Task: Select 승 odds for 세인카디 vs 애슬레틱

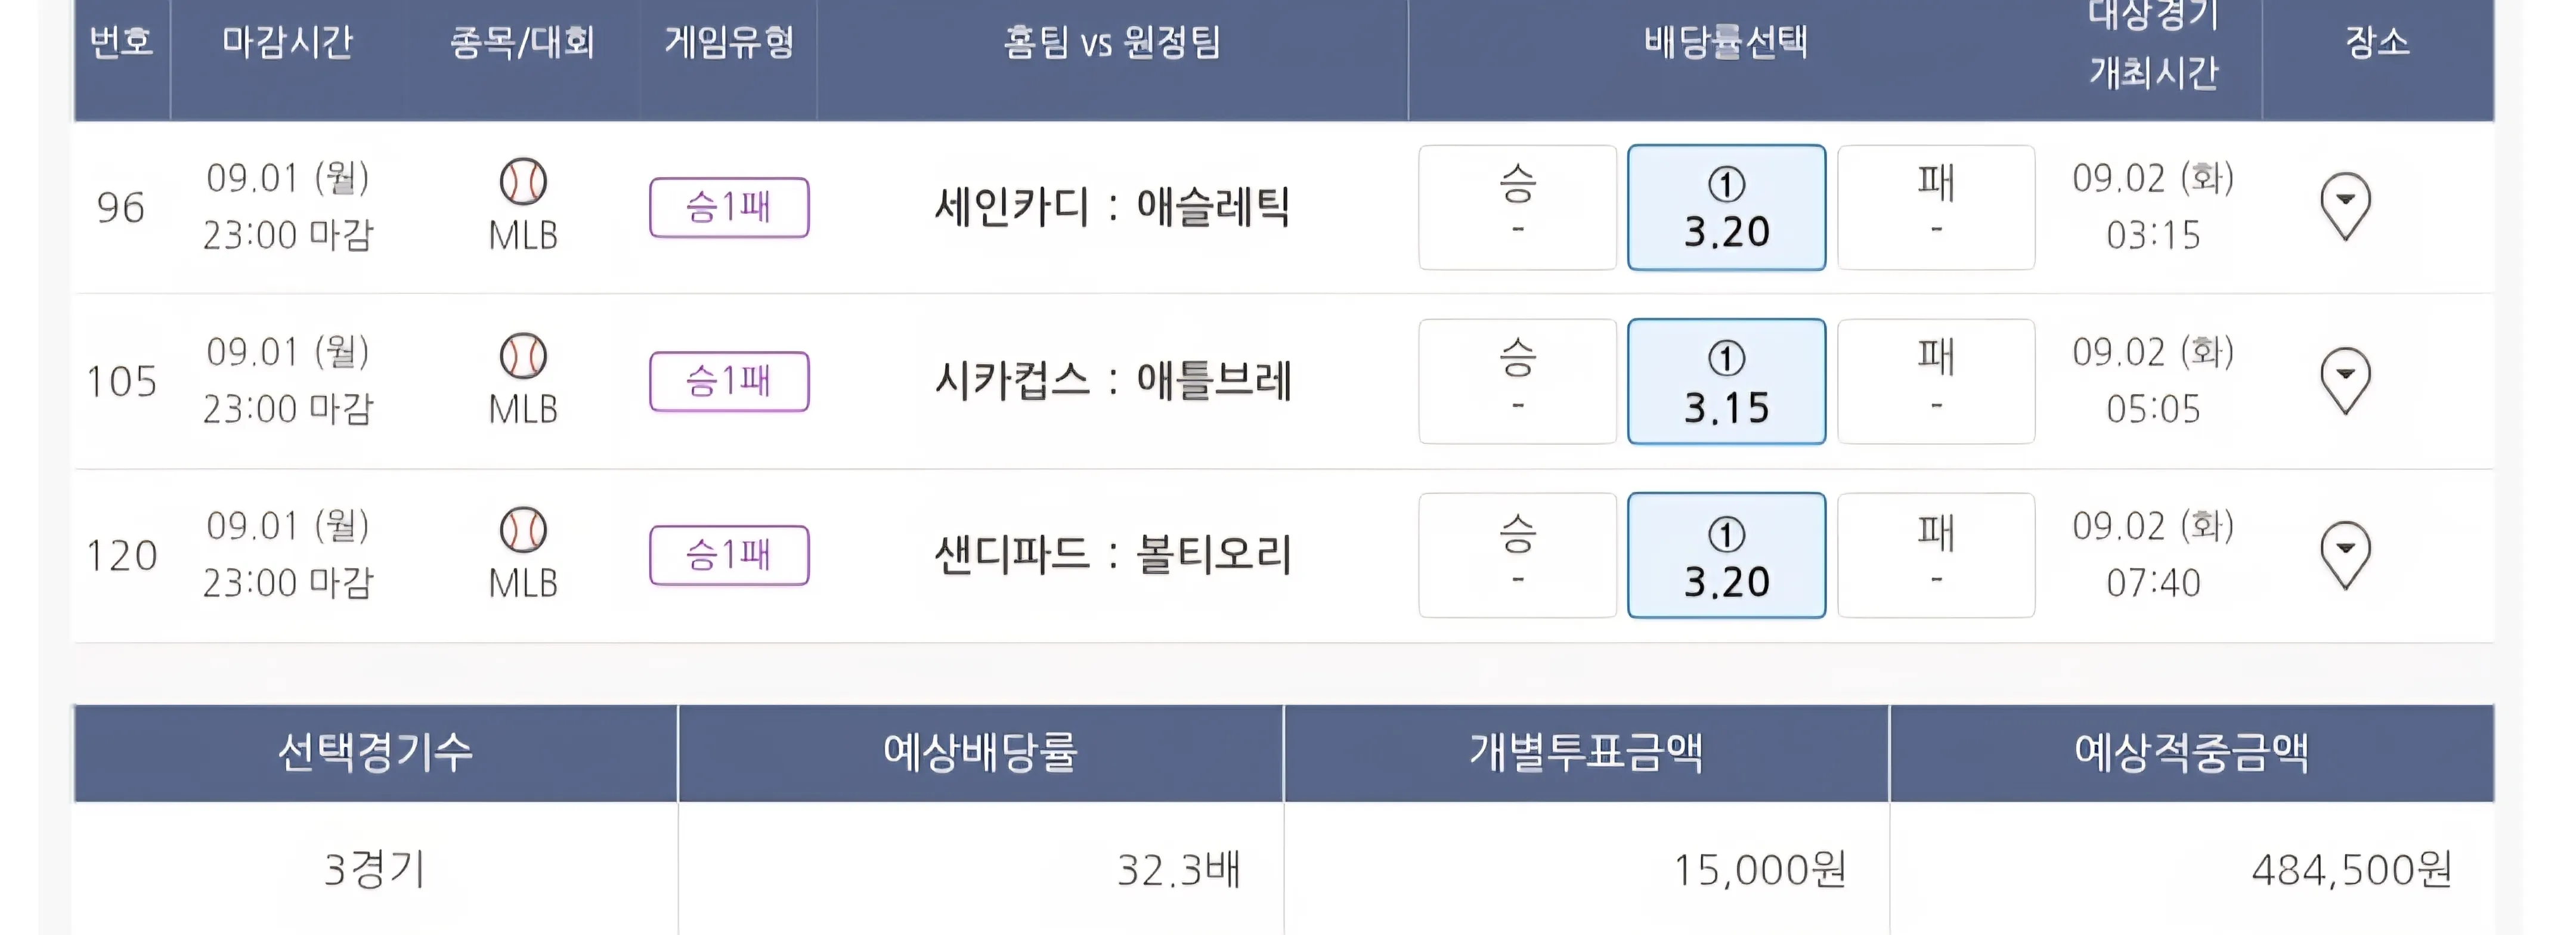Action: tap(1516, 207)
